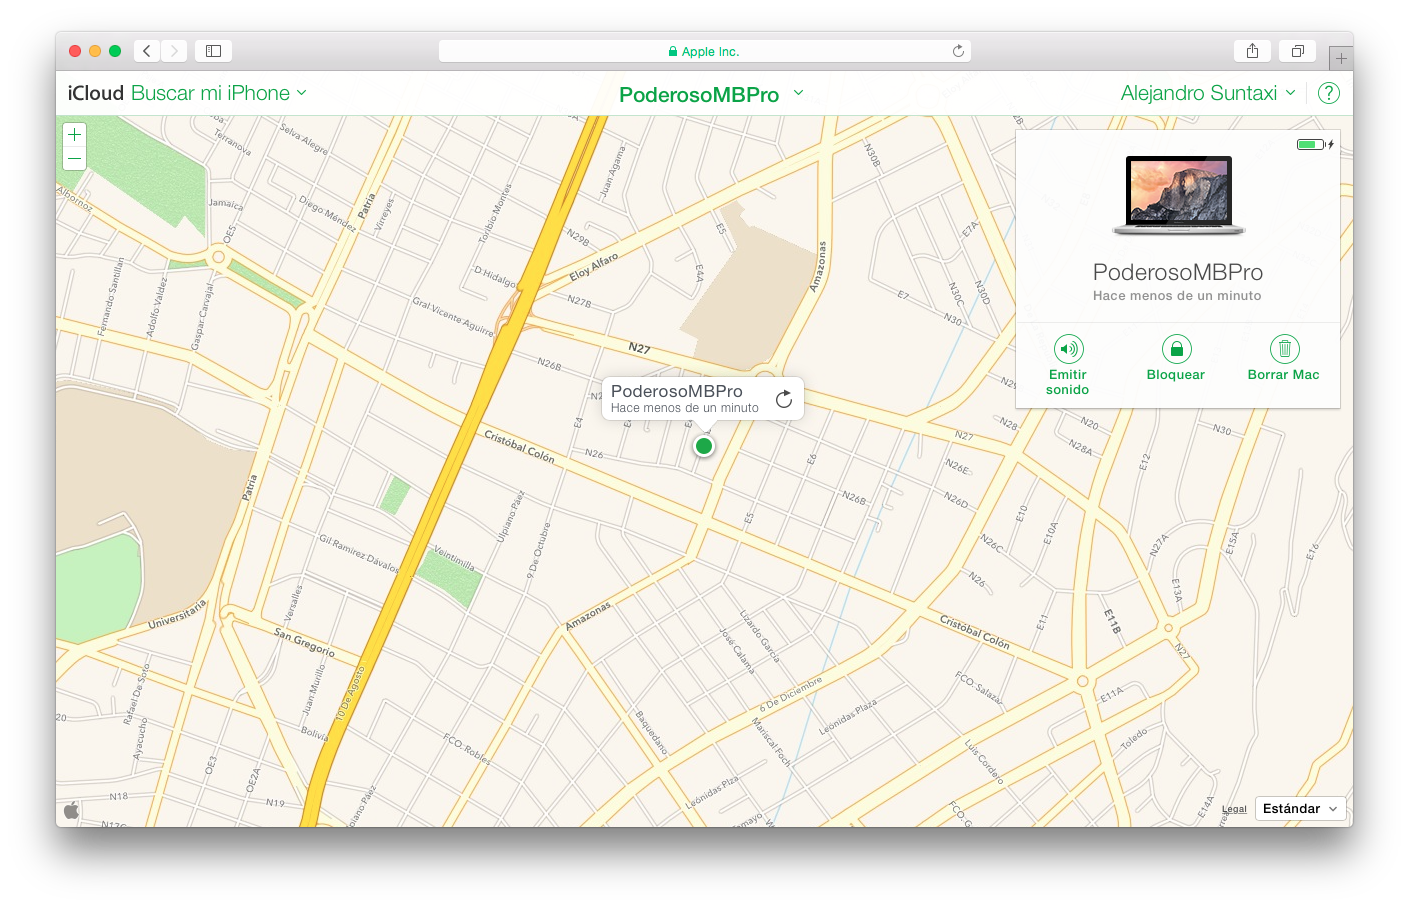Open the Estándar map type selector
This screenshot has width=1409, height=907.
pos(1300,808)
